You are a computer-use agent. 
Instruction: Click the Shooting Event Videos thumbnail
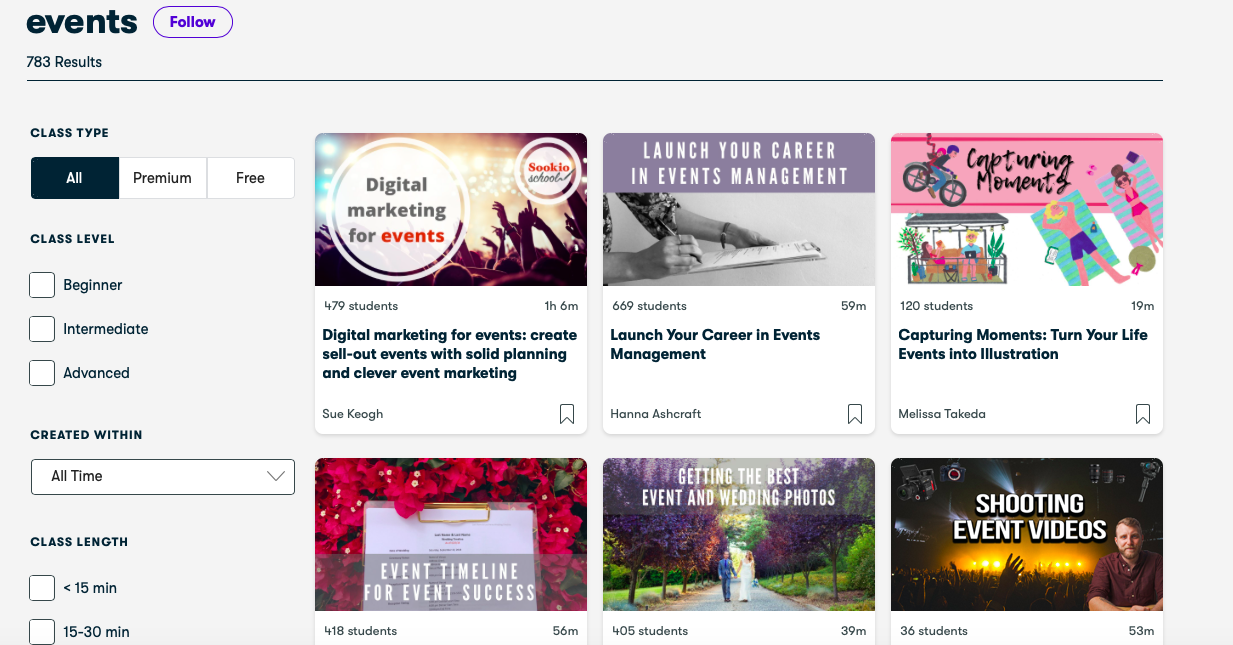pyautogui.click(x=1027, y=534)
